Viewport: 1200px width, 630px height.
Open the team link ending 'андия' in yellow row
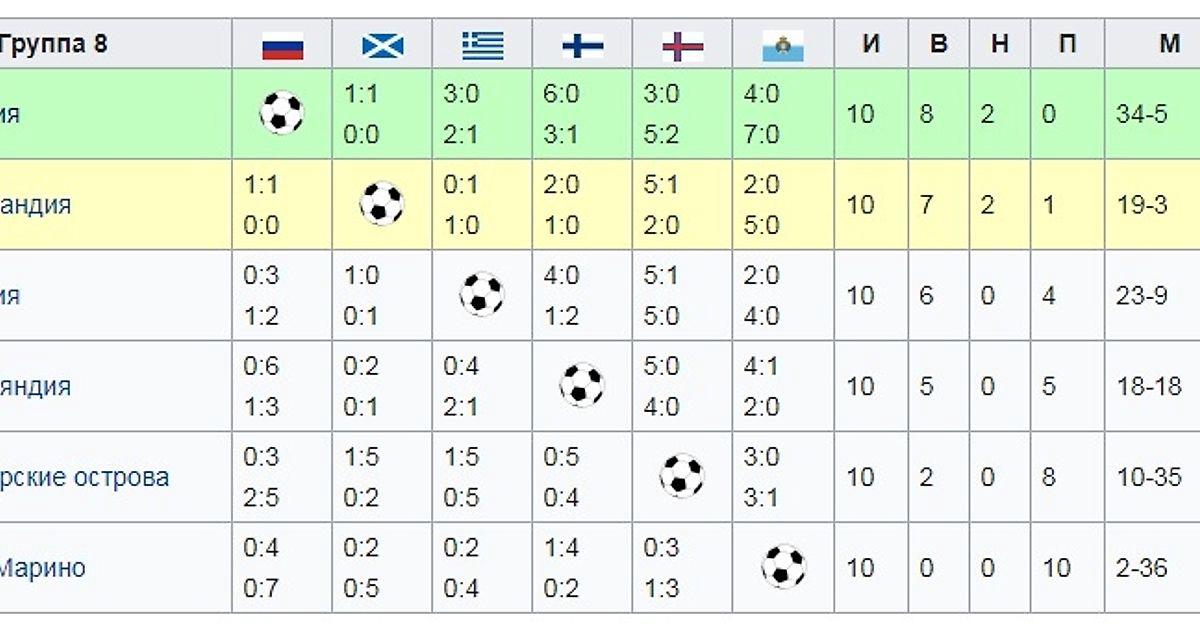[x=35, y=205]
